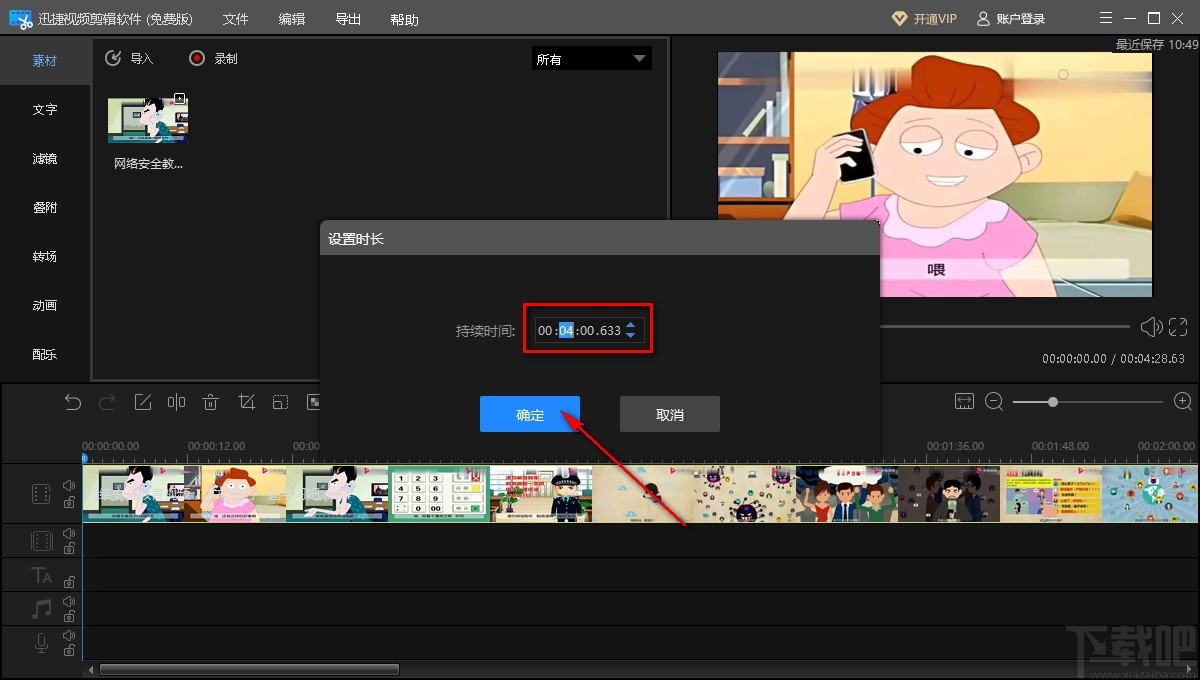Viewport: 1200px width, 680px height.
Task: Click the 00:01:48.00 ruler mark
Action: [1061, 446]
